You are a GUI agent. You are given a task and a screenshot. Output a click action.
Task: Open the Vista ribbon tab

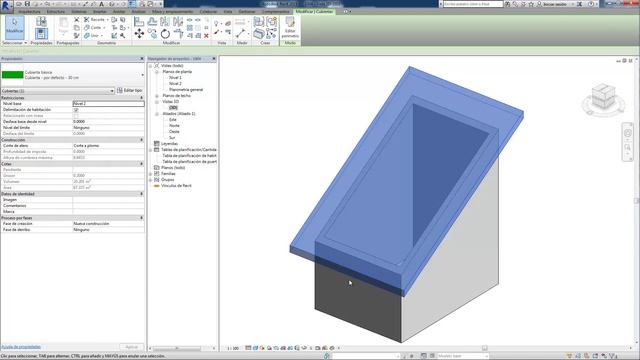(228, 12)
